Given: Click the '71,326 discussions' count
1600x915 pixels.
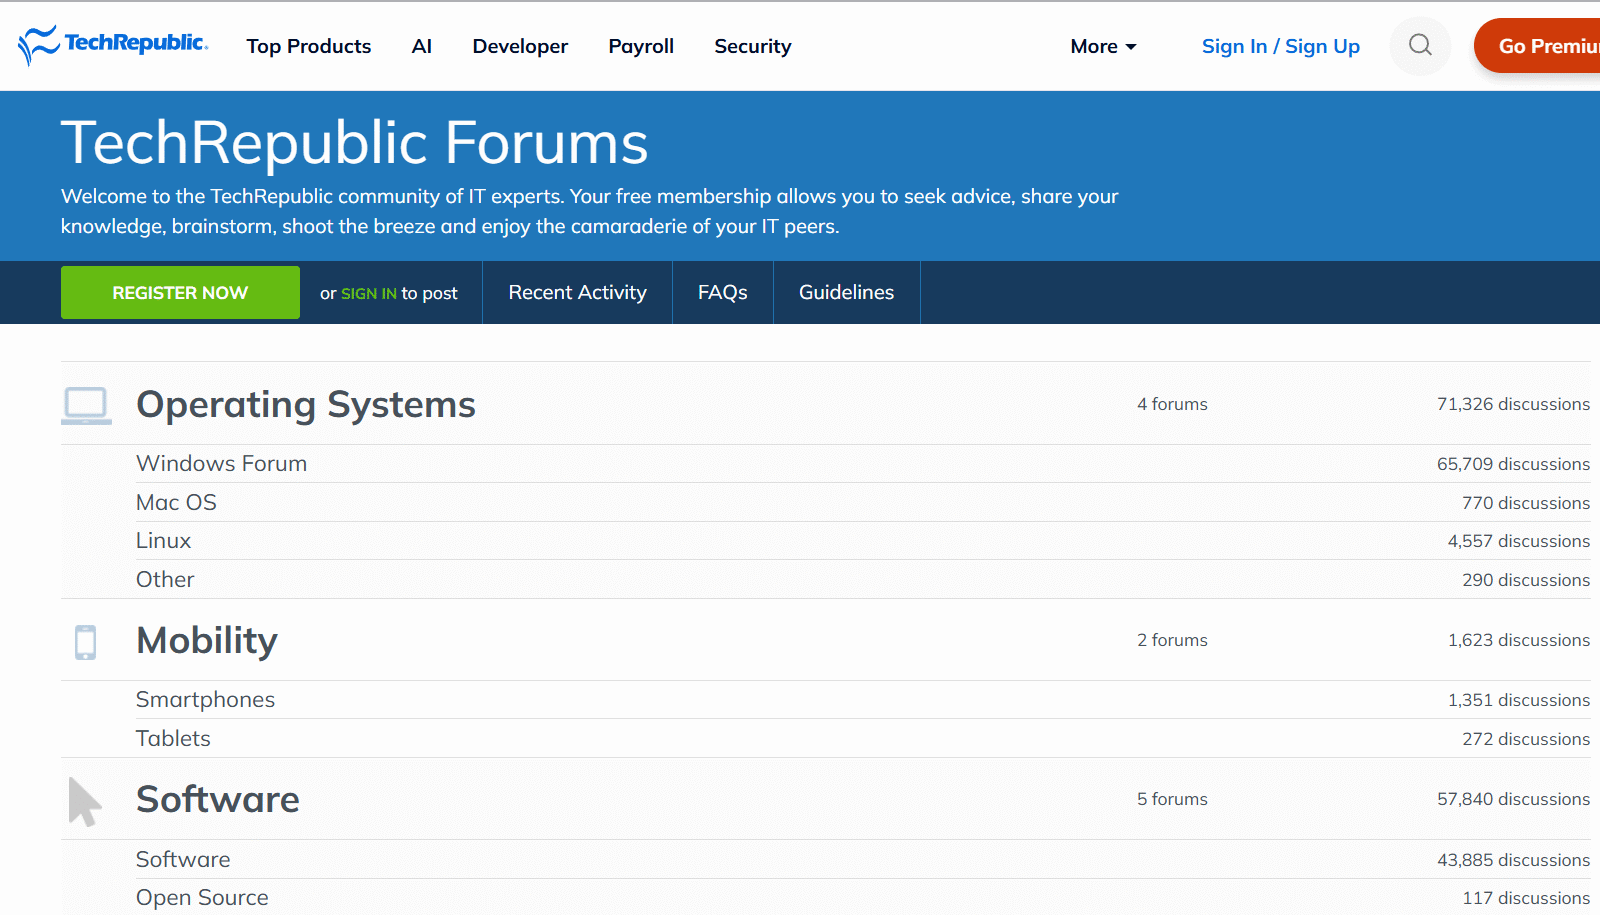Looking at the screenshot, I should click(1513, 404).
